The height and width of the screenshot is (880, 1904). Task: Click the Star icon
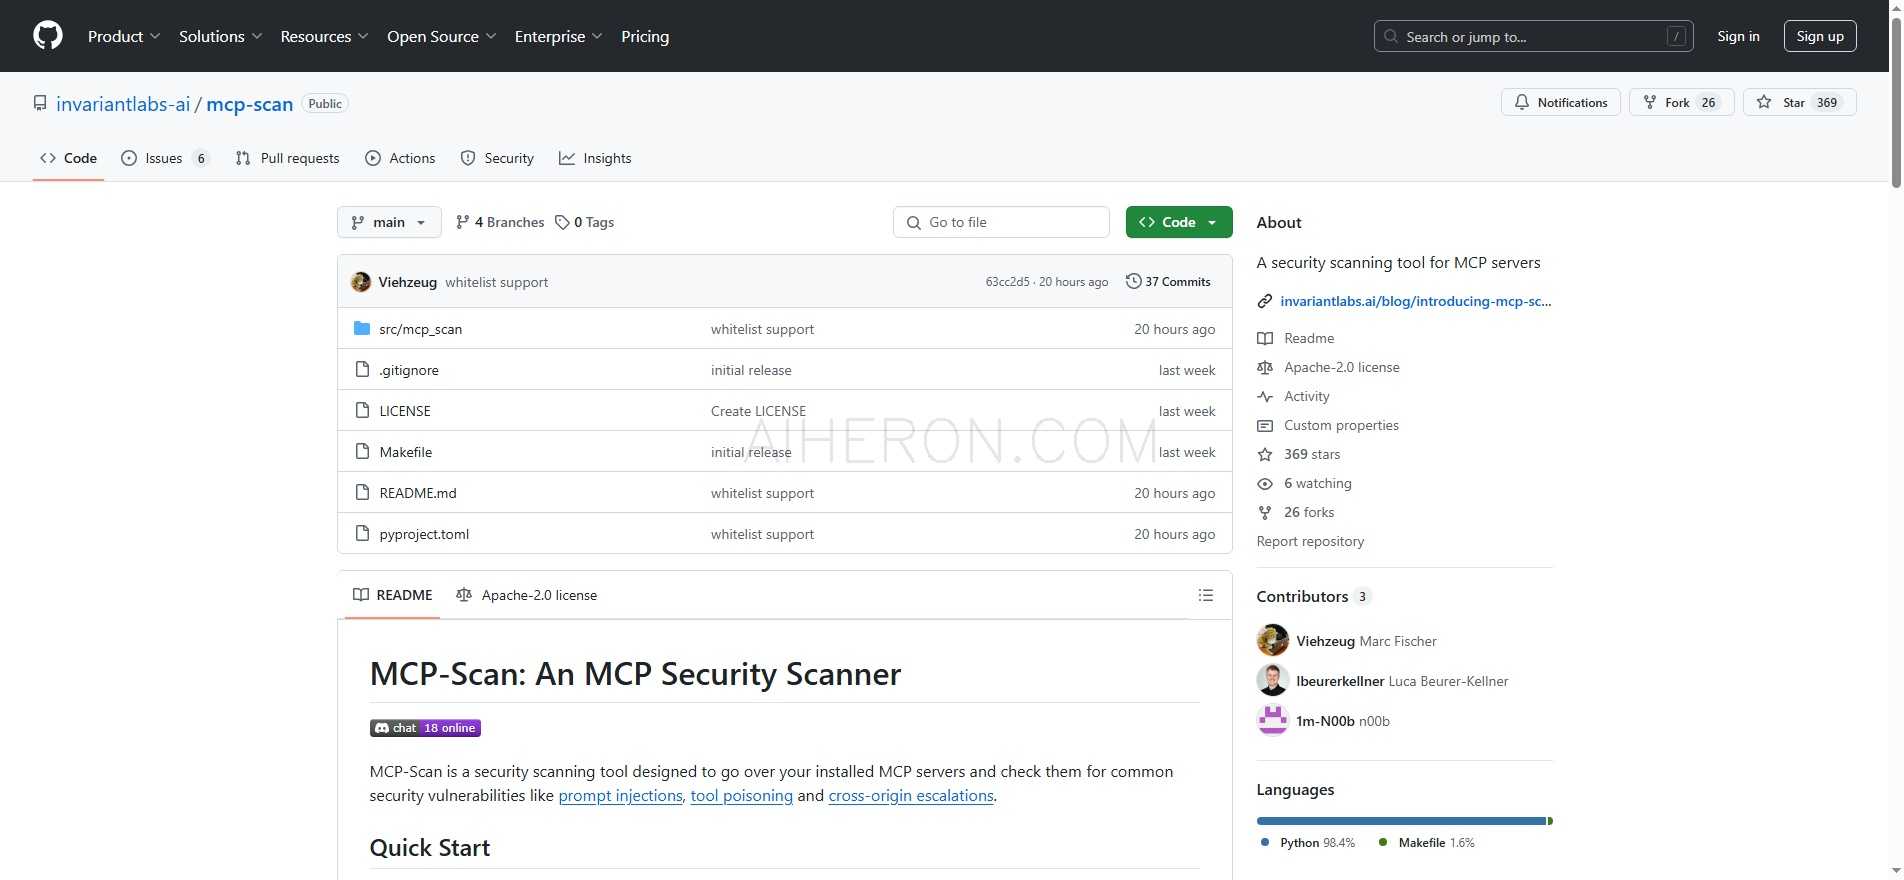[1764, 103]
